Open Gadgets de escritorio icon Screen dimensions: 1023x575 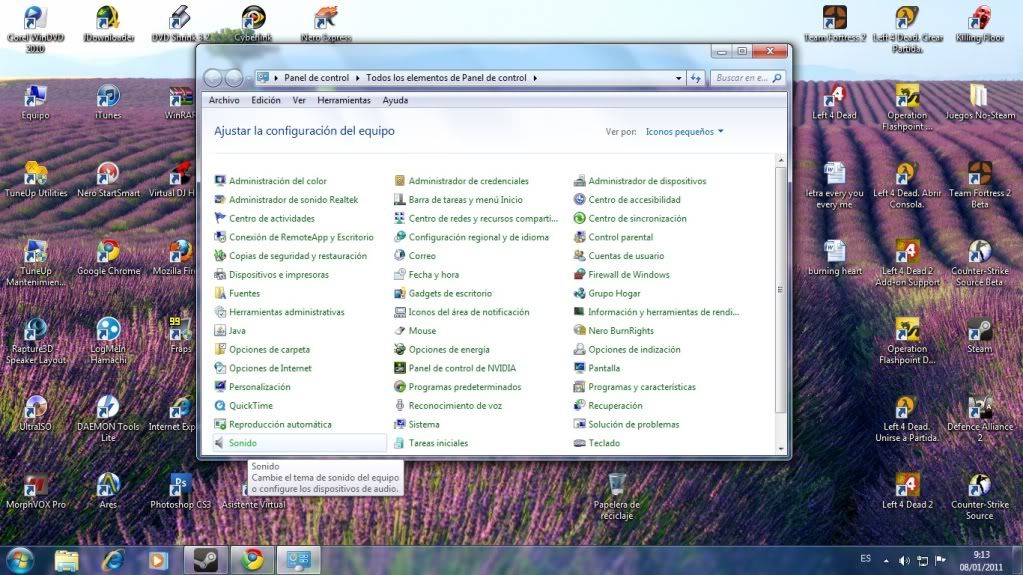tap(400, 293)
